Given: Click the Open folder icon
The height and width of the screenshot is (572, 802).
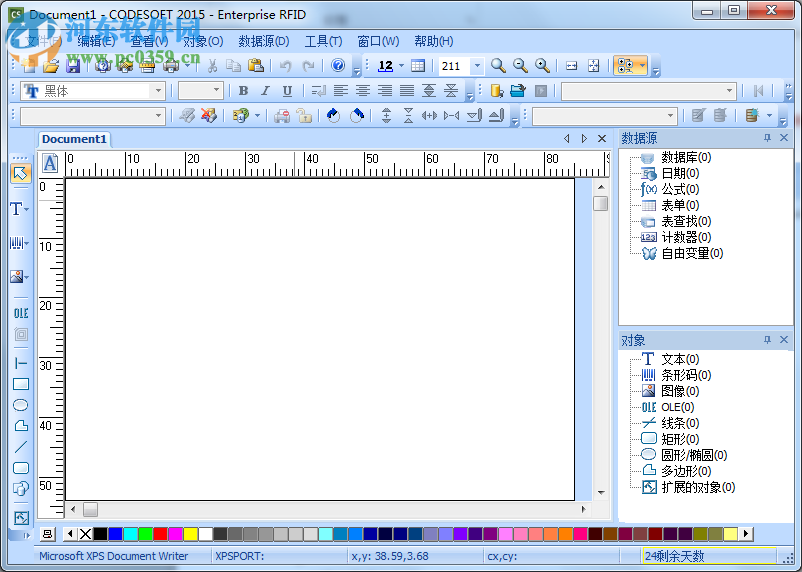Looking at the screenshot, I should point(51,65).
